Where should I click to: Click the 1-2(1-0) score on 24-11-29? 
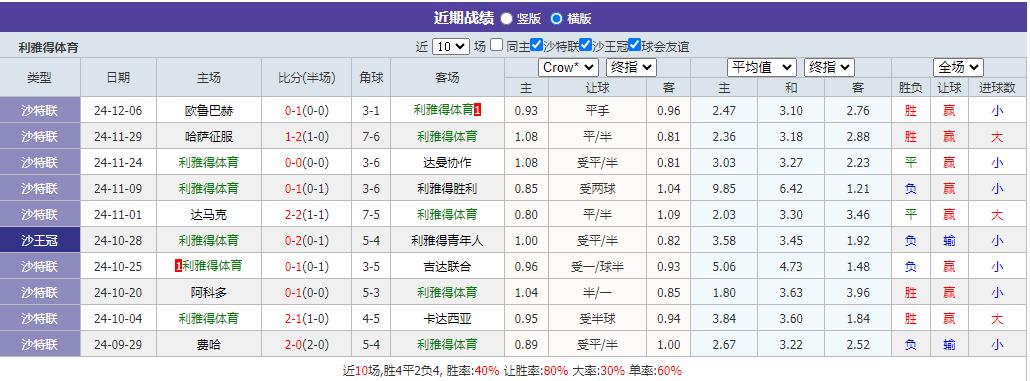click(307, 137)
